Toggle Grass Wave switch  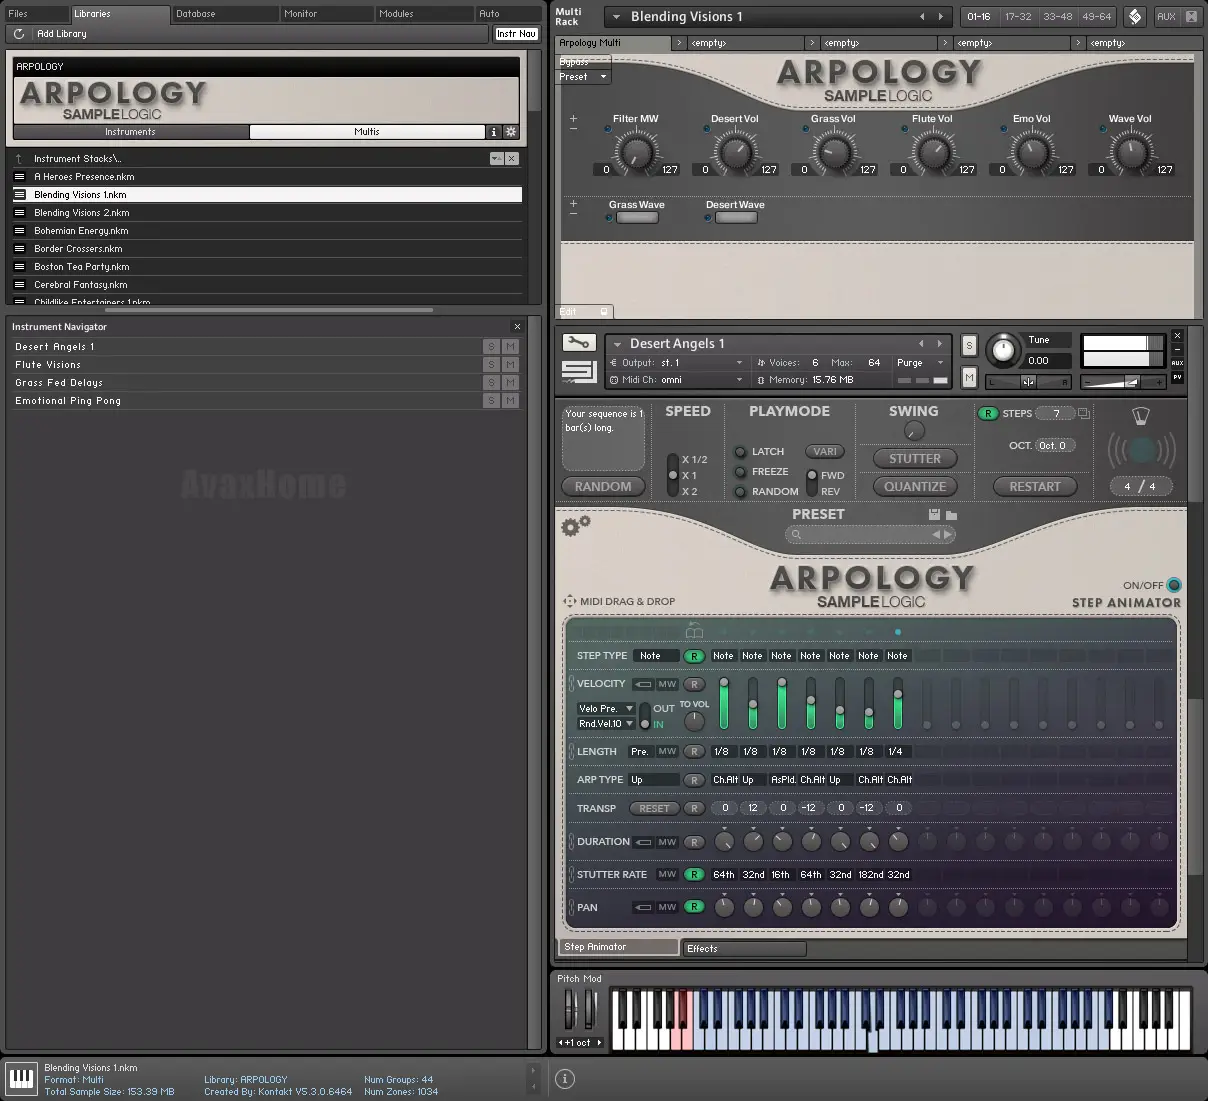637,217
